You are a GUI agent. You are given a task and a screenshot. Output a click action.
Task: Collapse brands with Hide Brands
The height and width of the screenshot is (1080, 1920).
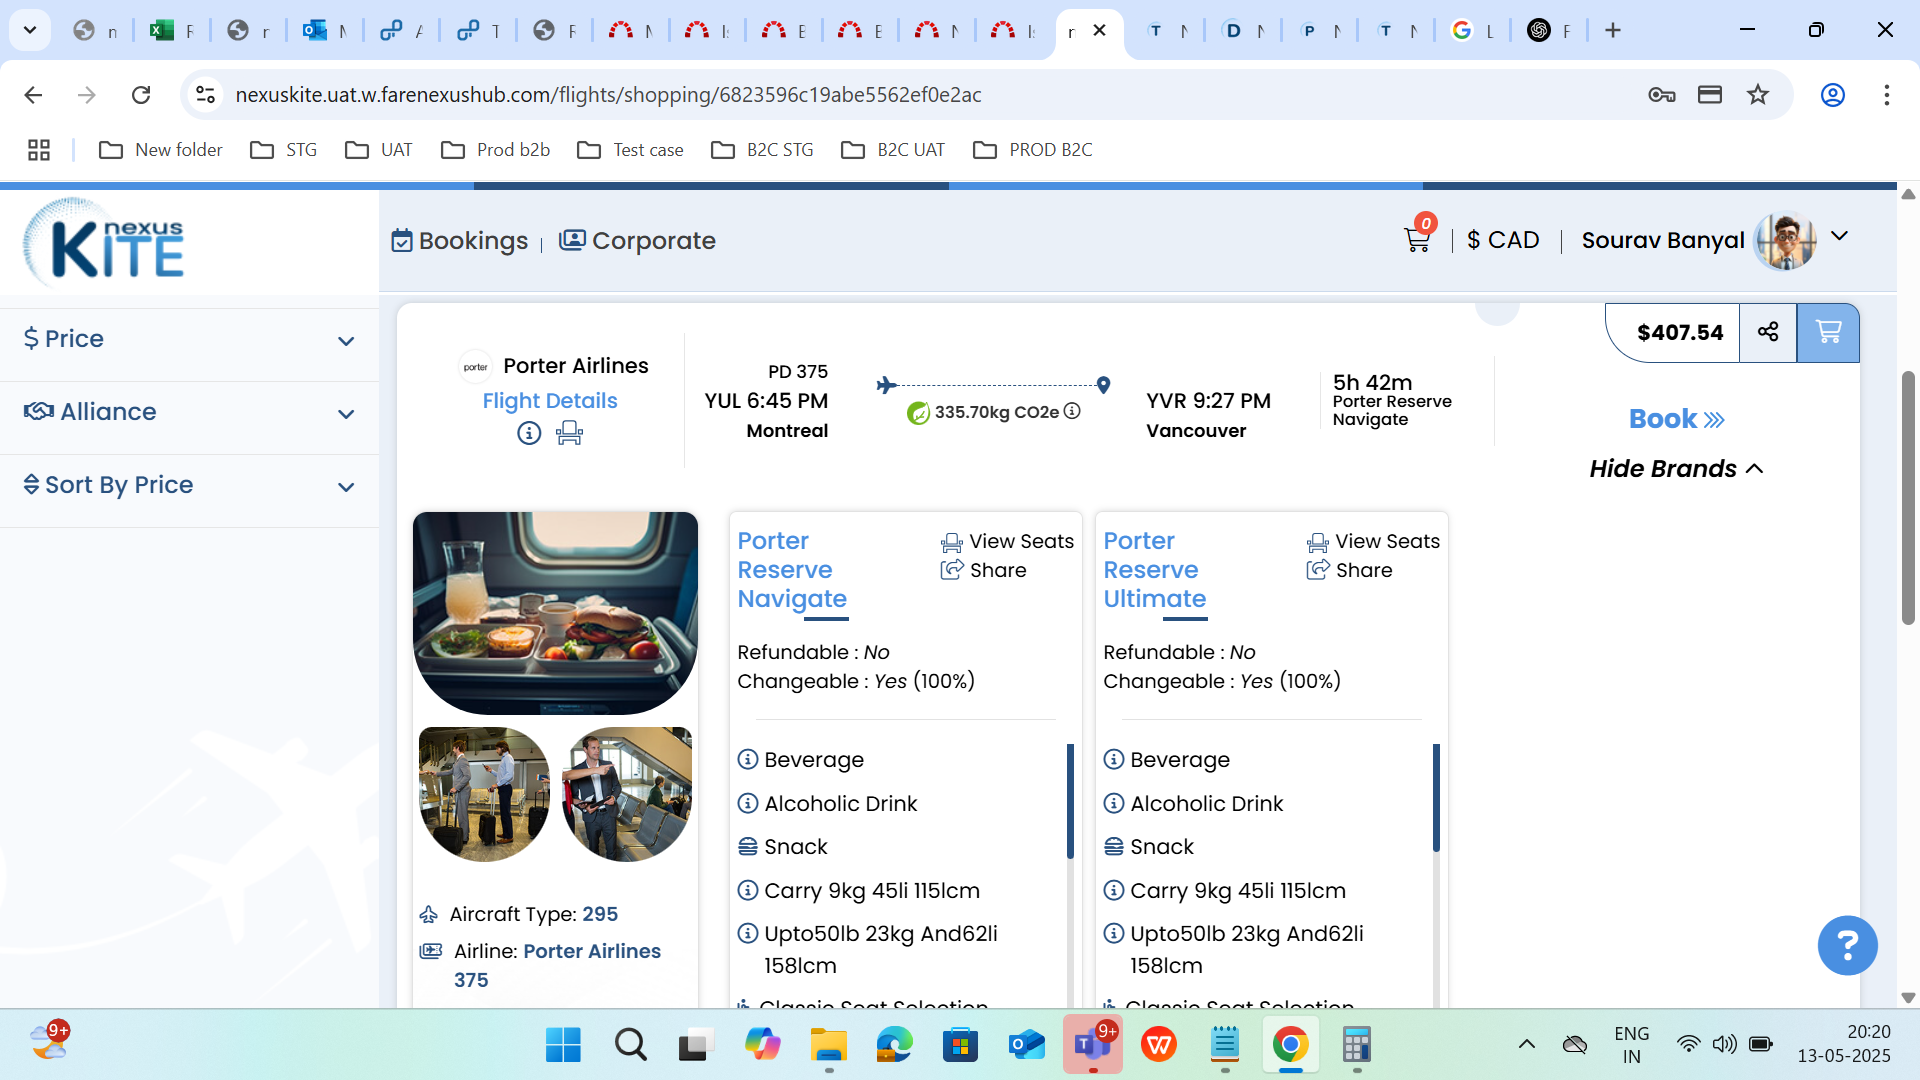coord(1676,468)
